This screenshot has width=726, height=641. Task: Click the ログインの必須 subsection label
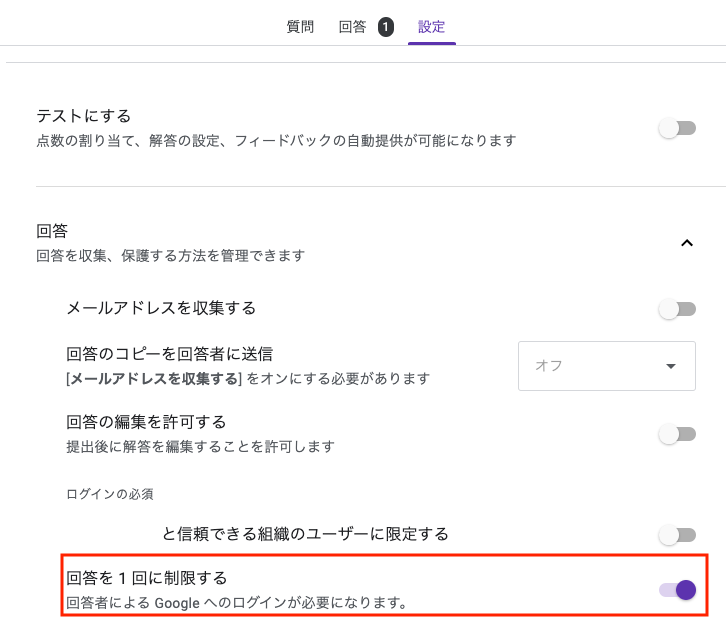tap(110, 494)
